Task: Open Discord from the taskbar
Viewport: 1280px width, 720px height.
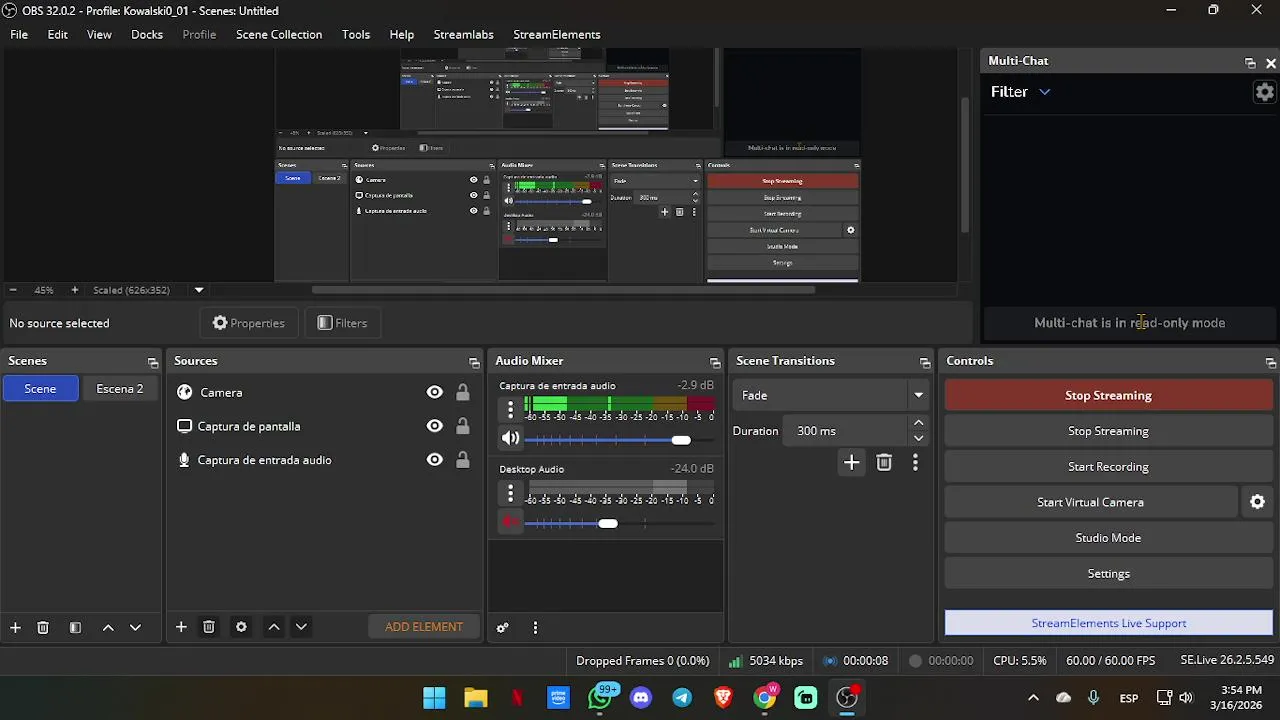Action: 641,698
